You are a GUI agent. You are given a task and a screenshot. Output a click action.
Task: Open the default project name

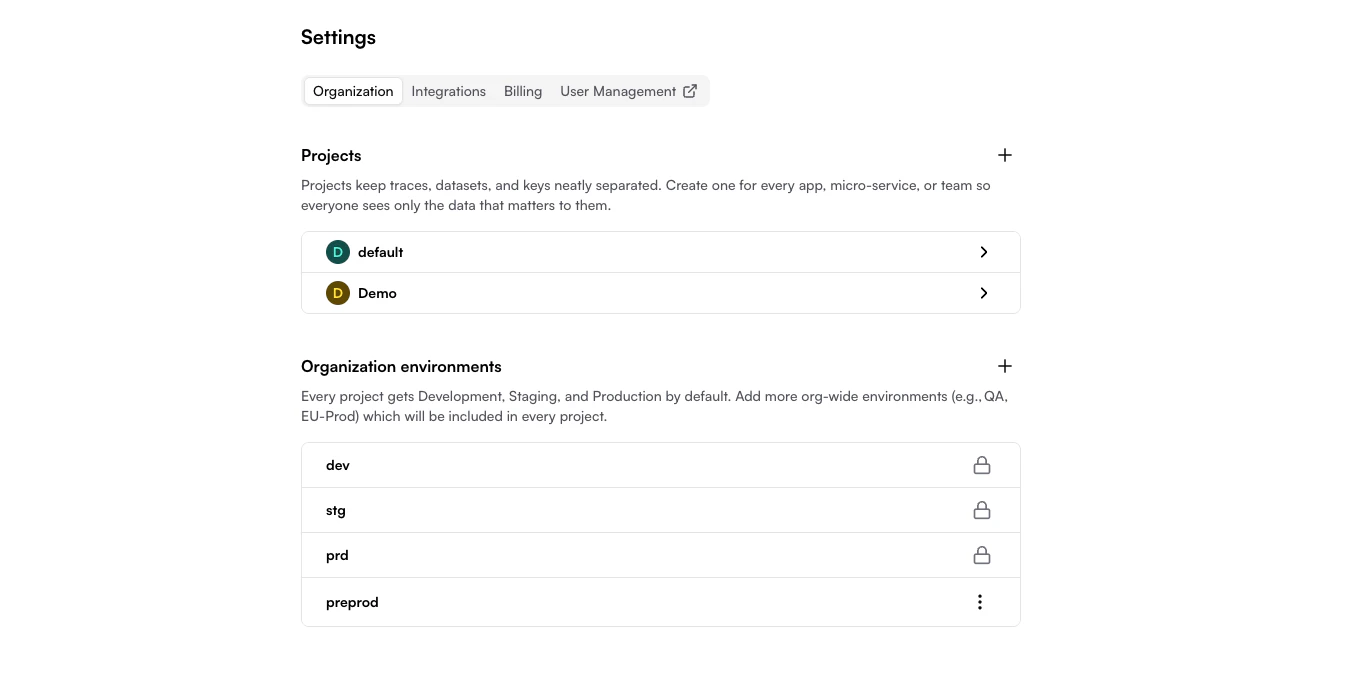381,252
